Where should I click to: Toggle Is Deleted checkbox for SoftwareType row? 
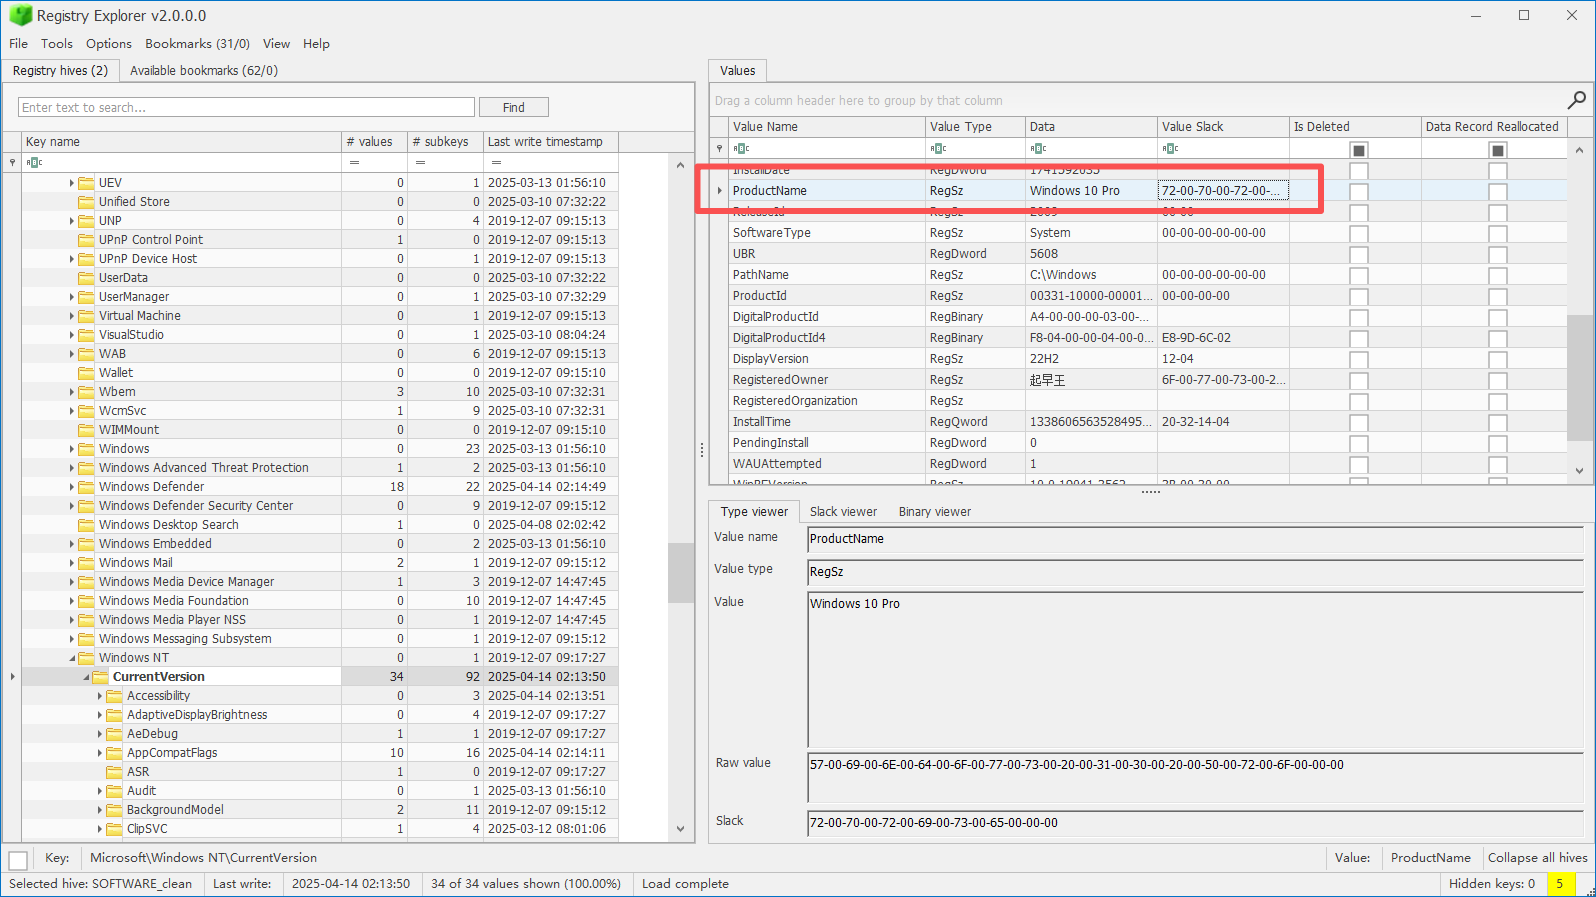pos(1358,234)
